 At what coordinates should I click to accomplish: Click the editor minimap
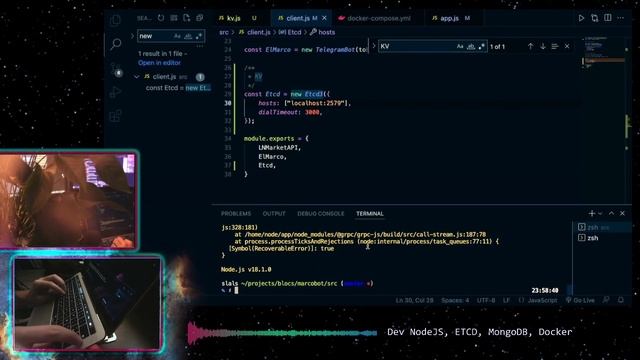pos(603,53)
